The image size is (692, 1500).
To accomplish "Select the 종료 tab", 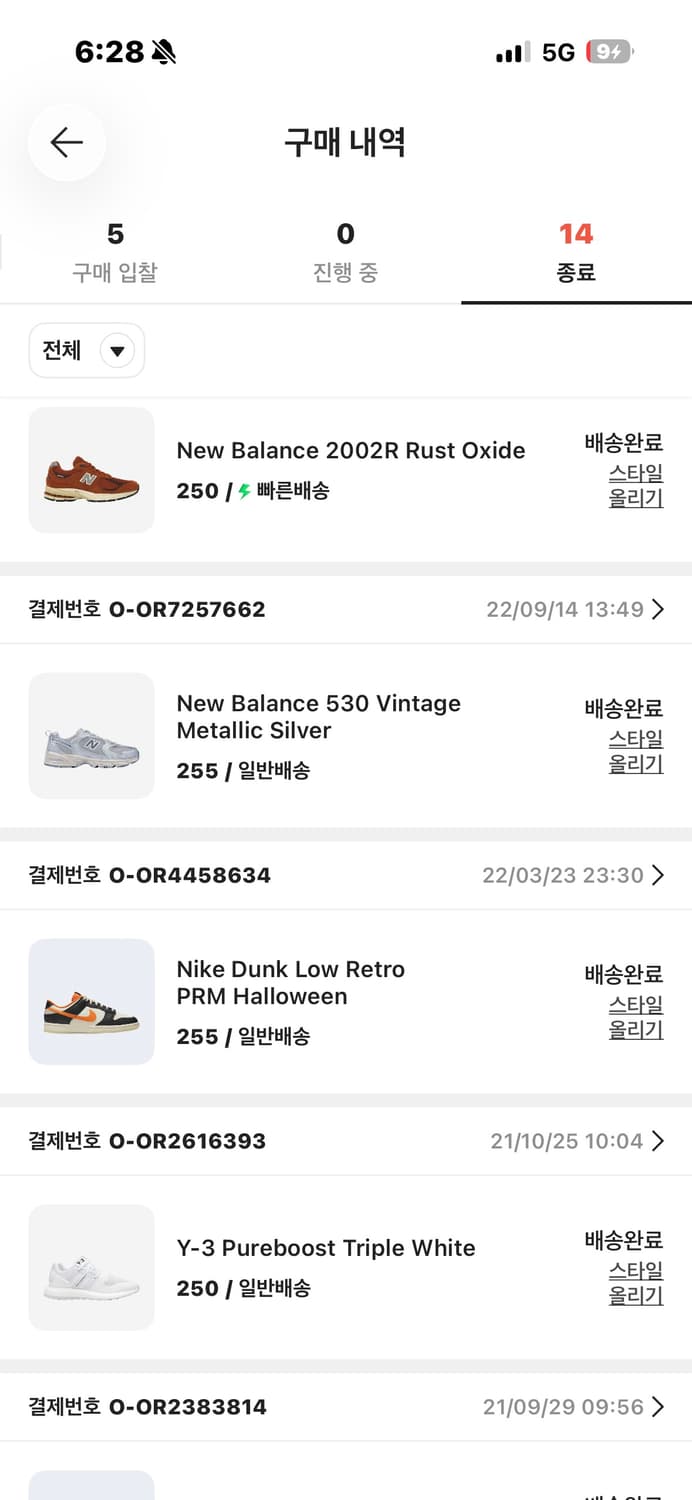I will coord(575,246).
